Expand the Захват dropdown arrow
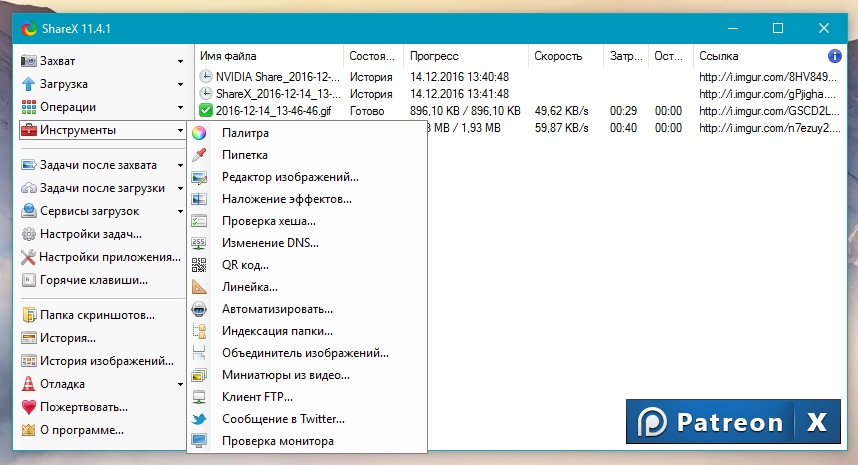Viewport: 858px width, 465px height. (180, 61)
